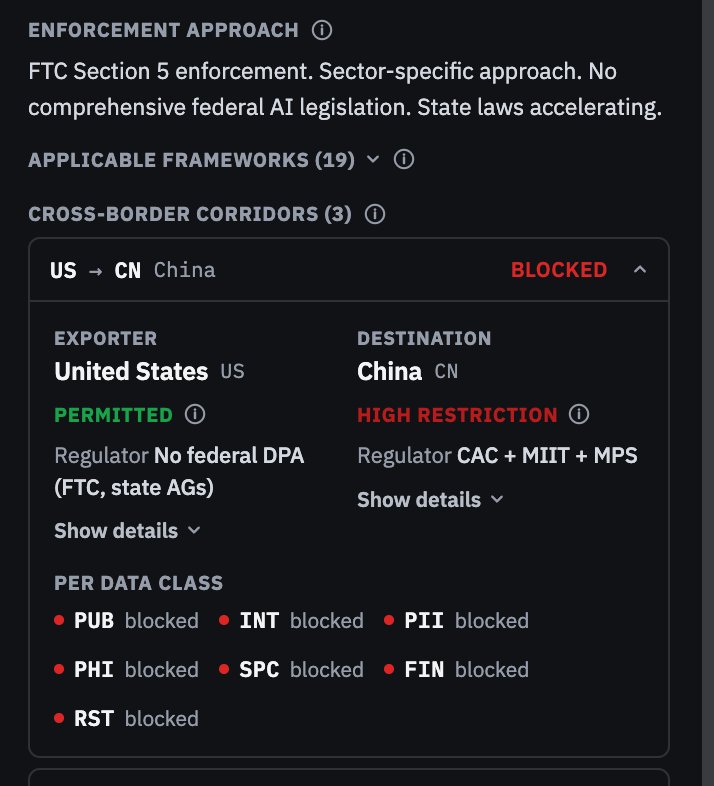Expand the Applicable Frameworks (19) chevron
714x786 pixels.
(x=374, y=159)
